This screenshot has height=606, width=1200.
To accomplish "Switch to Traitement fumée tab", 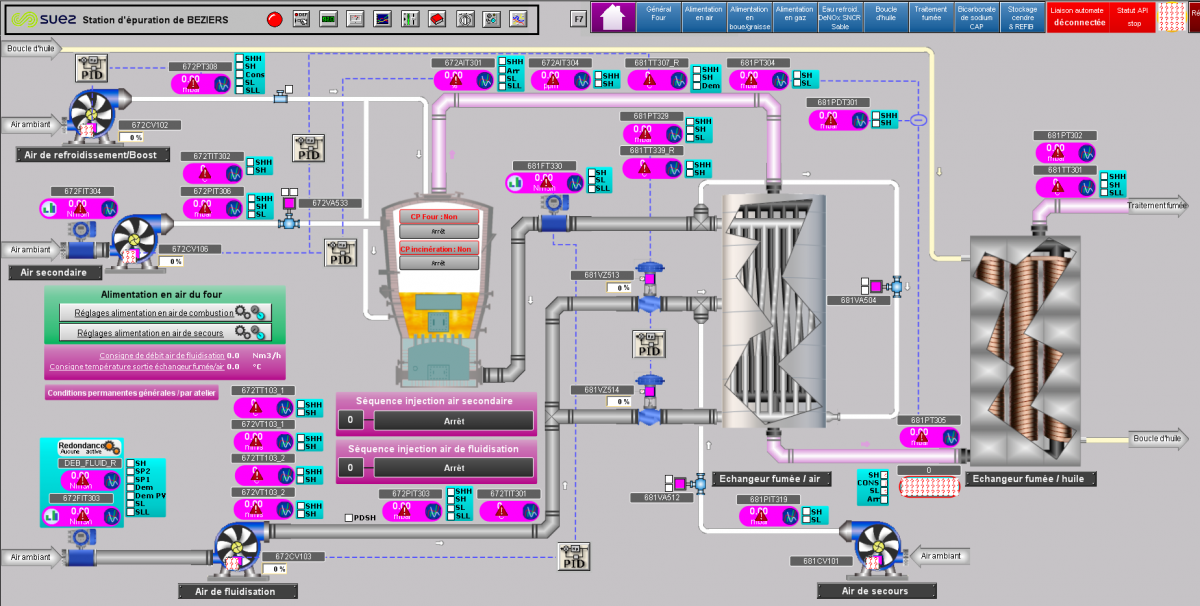I will [x=930, y=17].
